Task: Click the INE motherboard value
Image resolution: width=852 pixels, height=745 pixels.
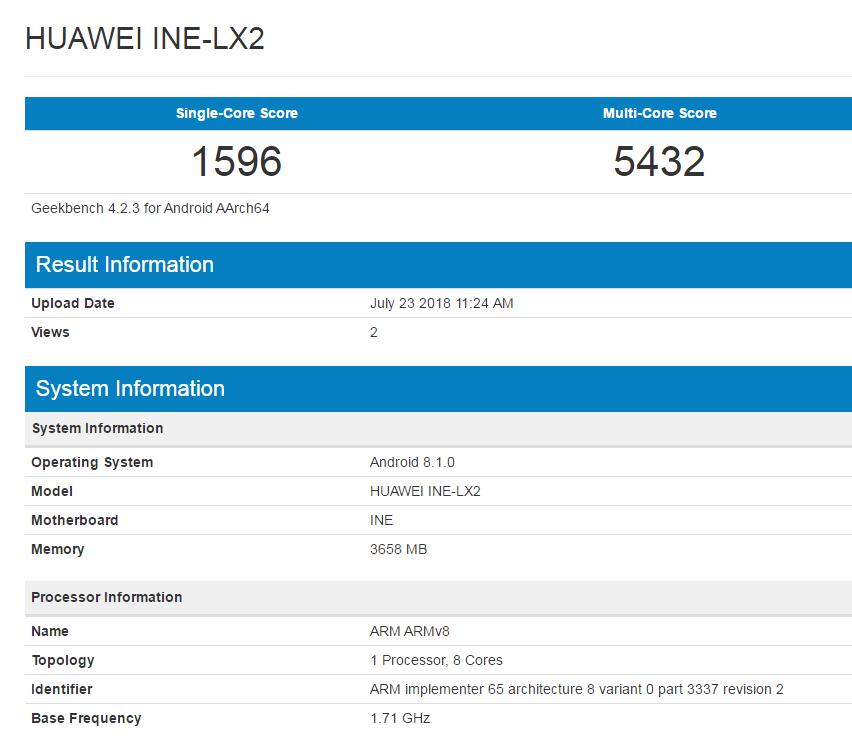Action: pyautogui.click(x=381, y=520)
